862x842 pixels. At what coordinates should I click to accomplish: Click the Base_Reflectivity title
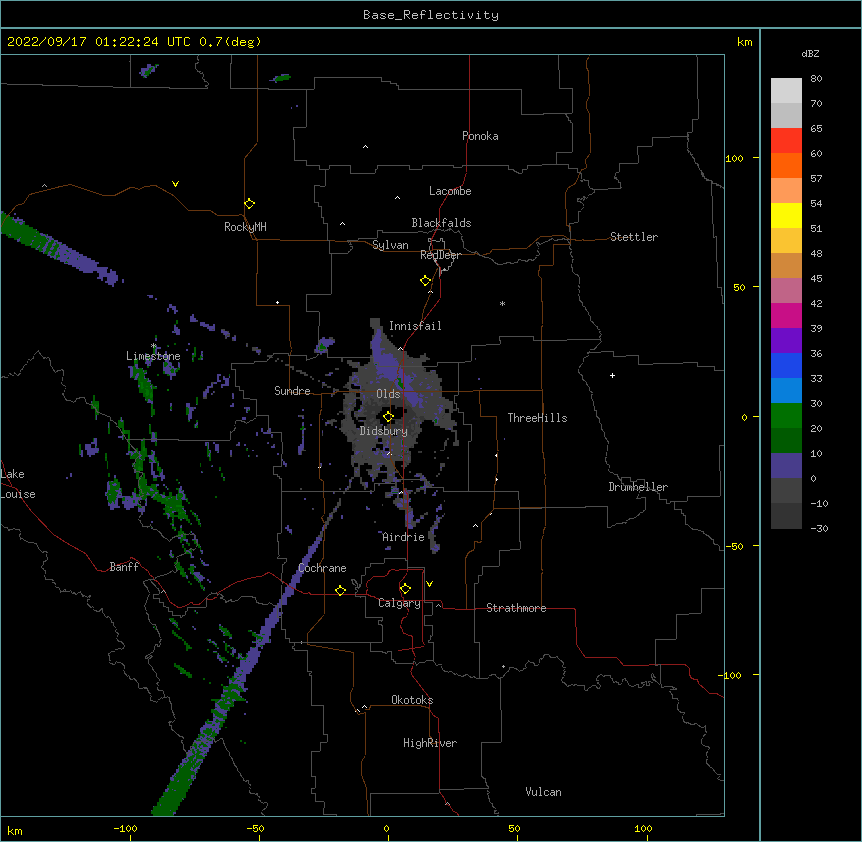431,15
